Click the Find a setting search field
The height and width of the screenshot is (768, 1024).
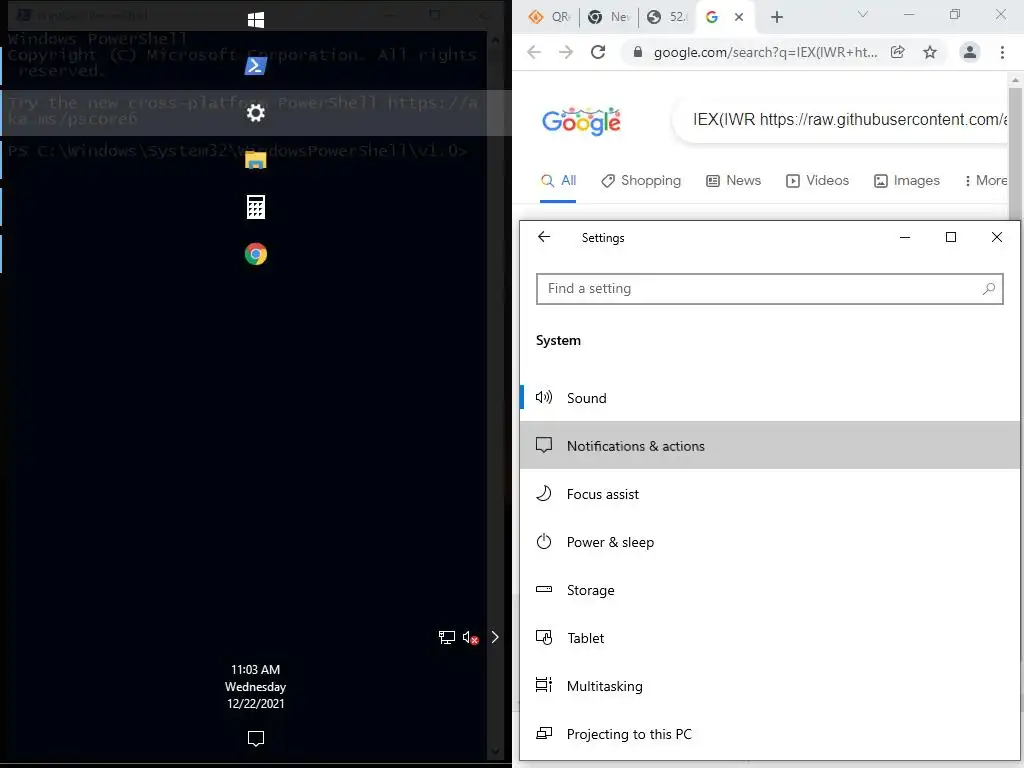tap(769, 289)
